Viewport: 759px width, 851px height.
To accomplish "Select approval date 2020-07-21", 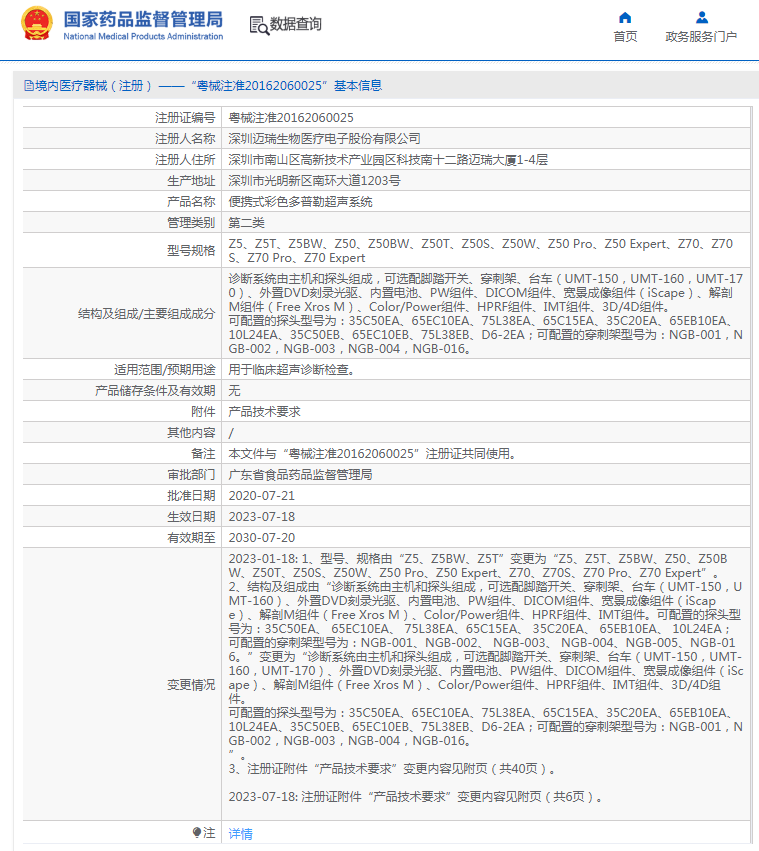I will (x=262, y=496).
